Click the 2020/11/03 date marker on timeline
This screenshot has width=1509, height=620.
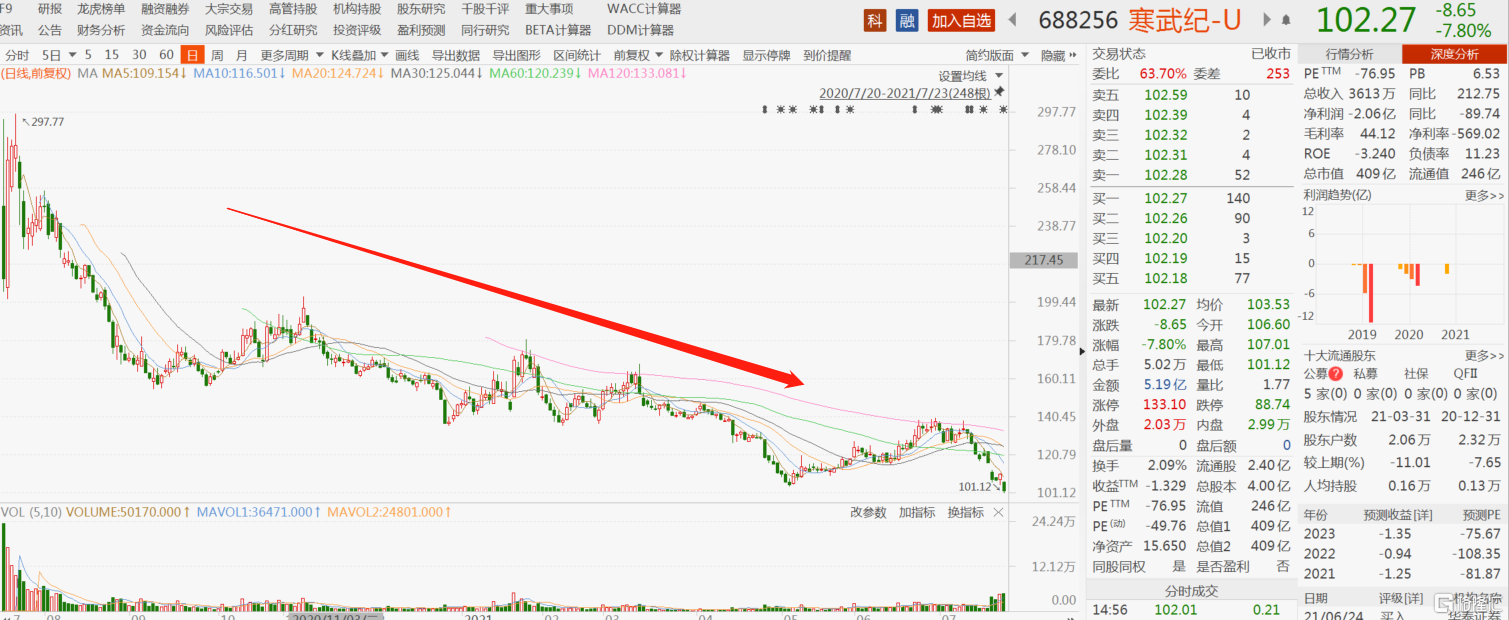coord(334,617)
